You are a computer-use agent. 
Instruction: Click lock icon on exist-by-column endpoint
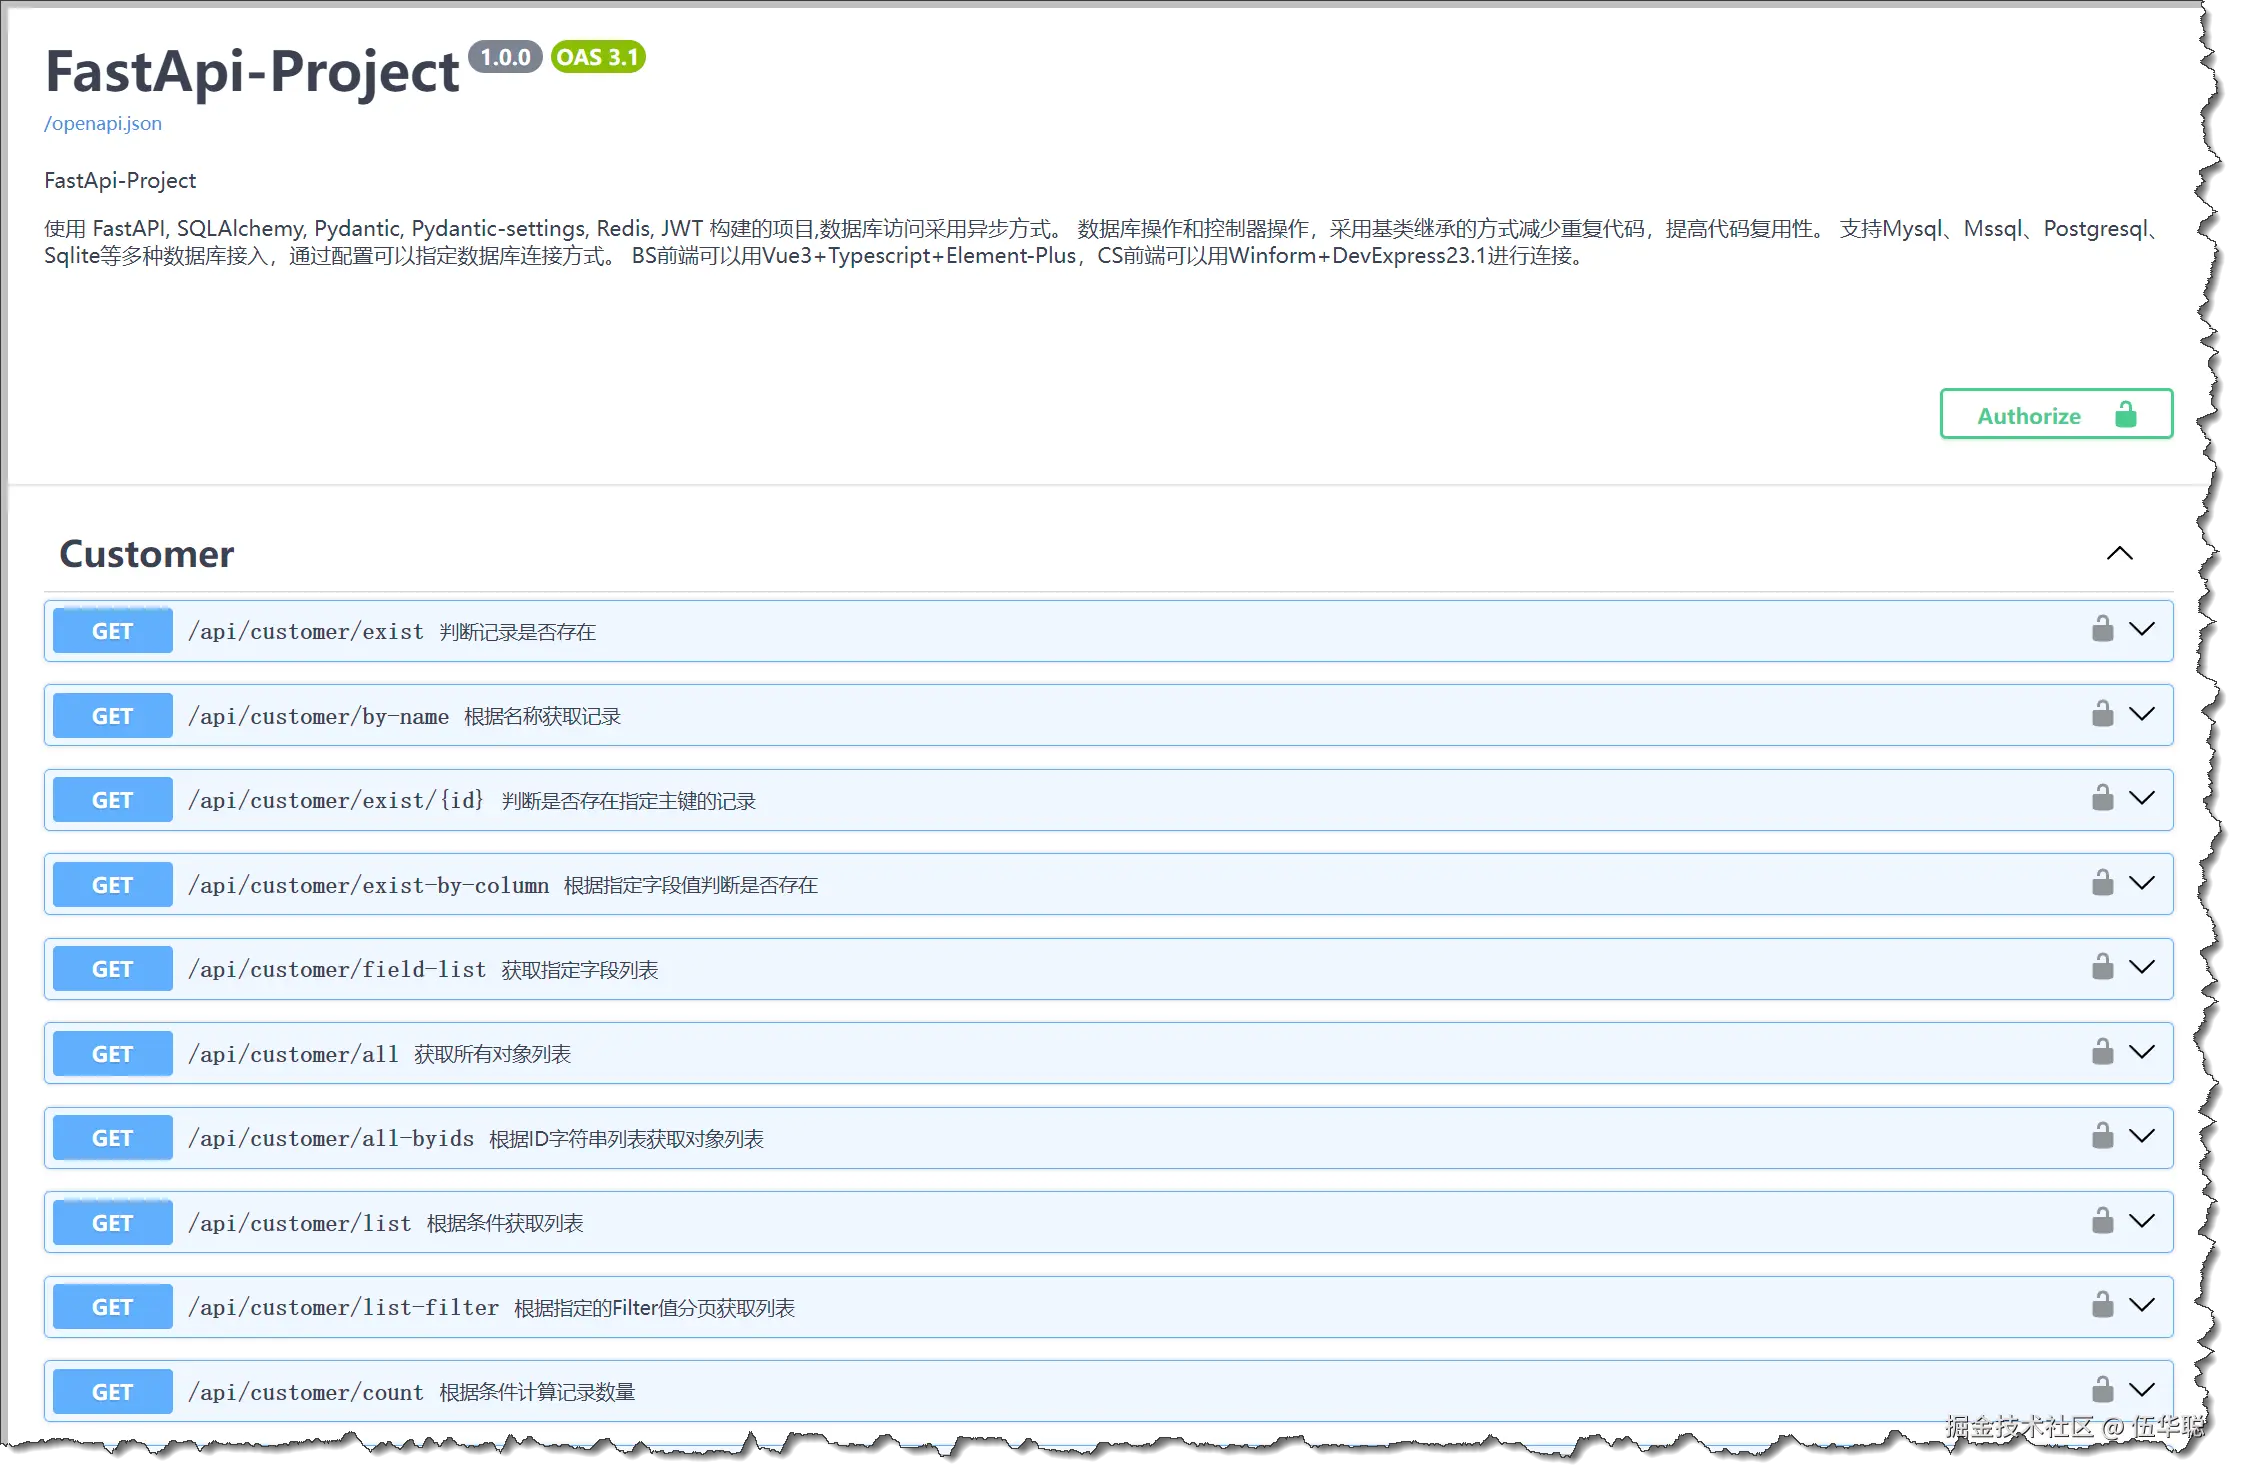[x=2102, y=883]
